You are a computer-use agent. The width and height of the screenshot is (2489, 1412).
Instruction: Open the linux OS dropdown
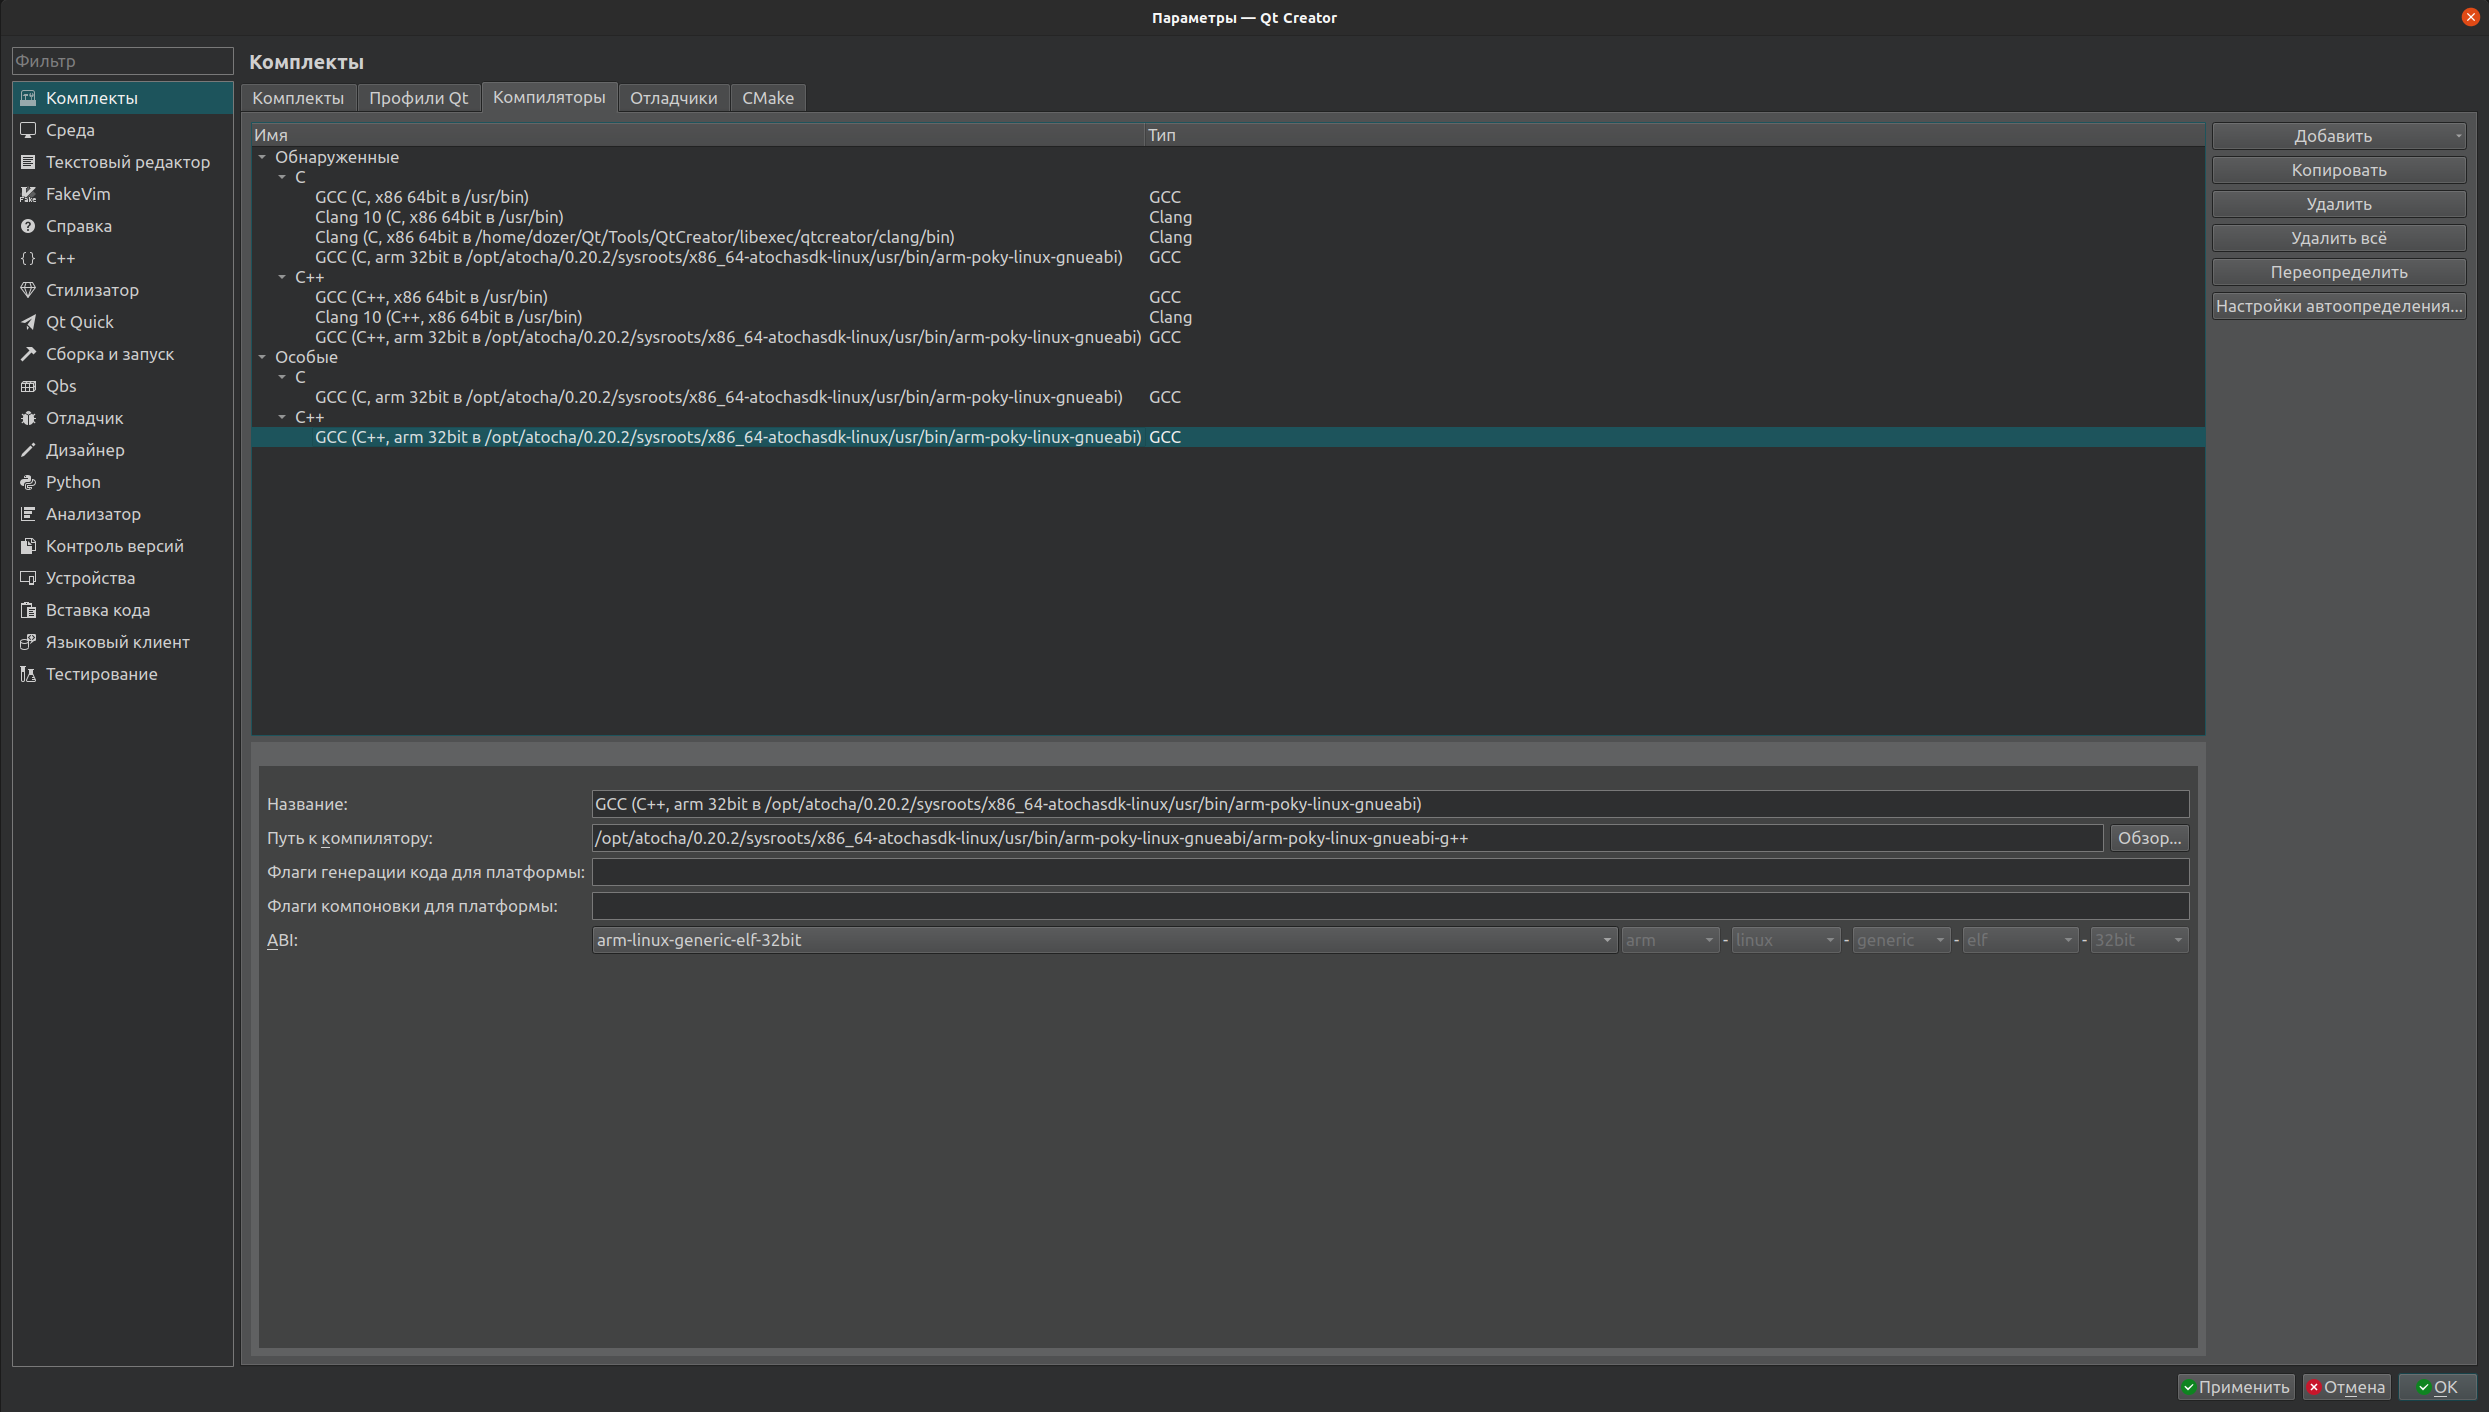tap(1786, 940)
